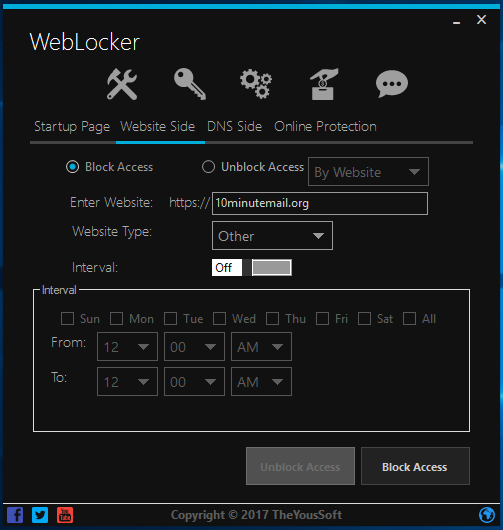Open the speech bubble feedback icon

pos(392,84)
